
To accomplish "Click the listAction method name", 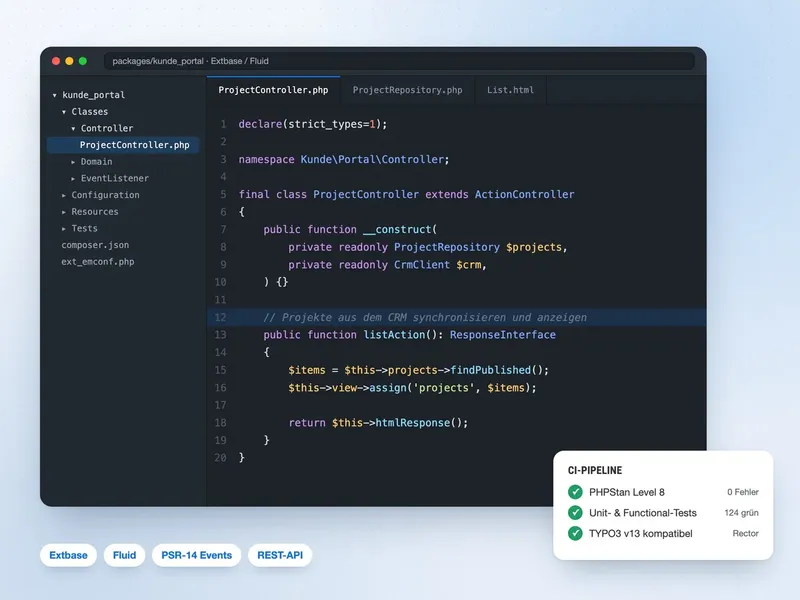I will tap(394, 335).
